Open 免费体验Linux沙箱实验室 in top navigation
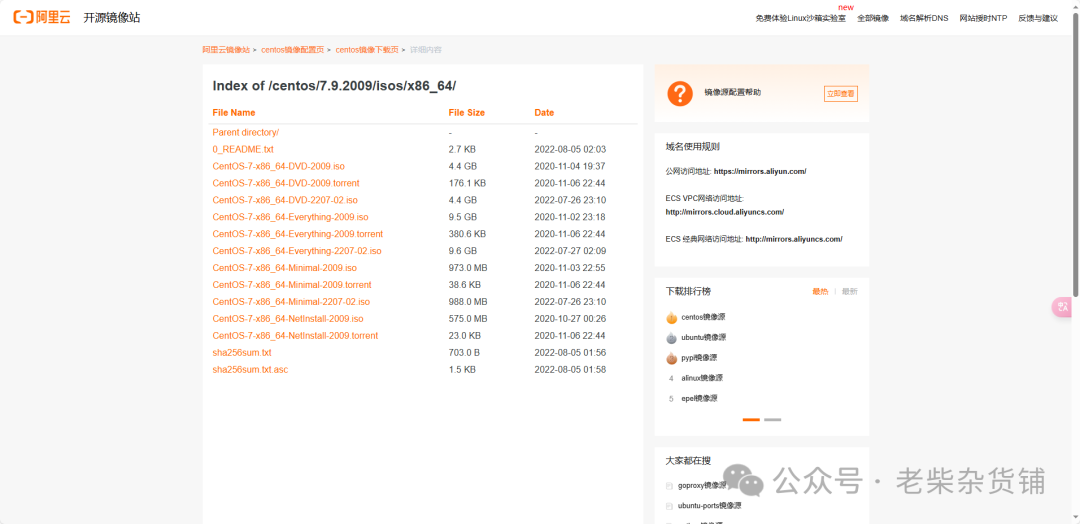1080x524 pixels. (800, 19)
